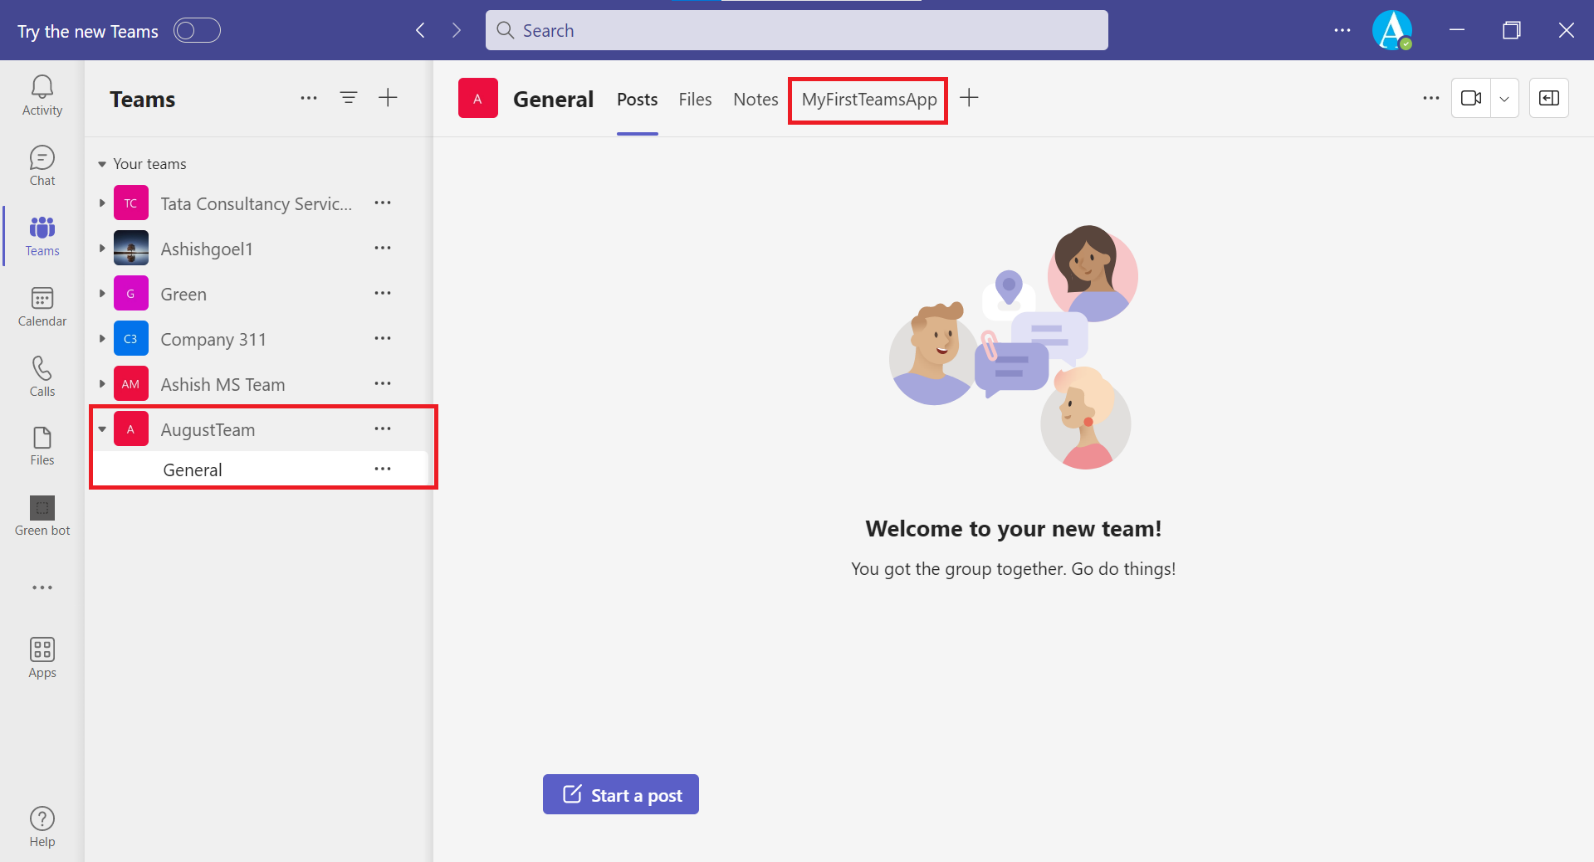Filter teams list using filter icon
The height and width of the screenshot is (862, 1594).
tap(348, 97)
